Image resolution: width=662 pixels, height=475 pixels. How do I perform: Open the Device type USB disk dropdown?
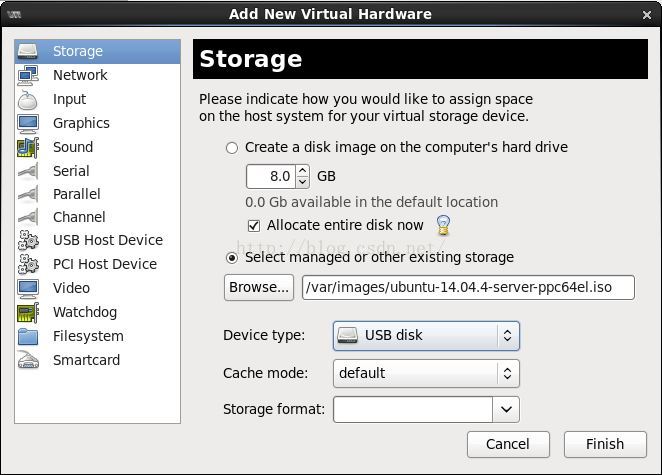[x=426, y=336]
